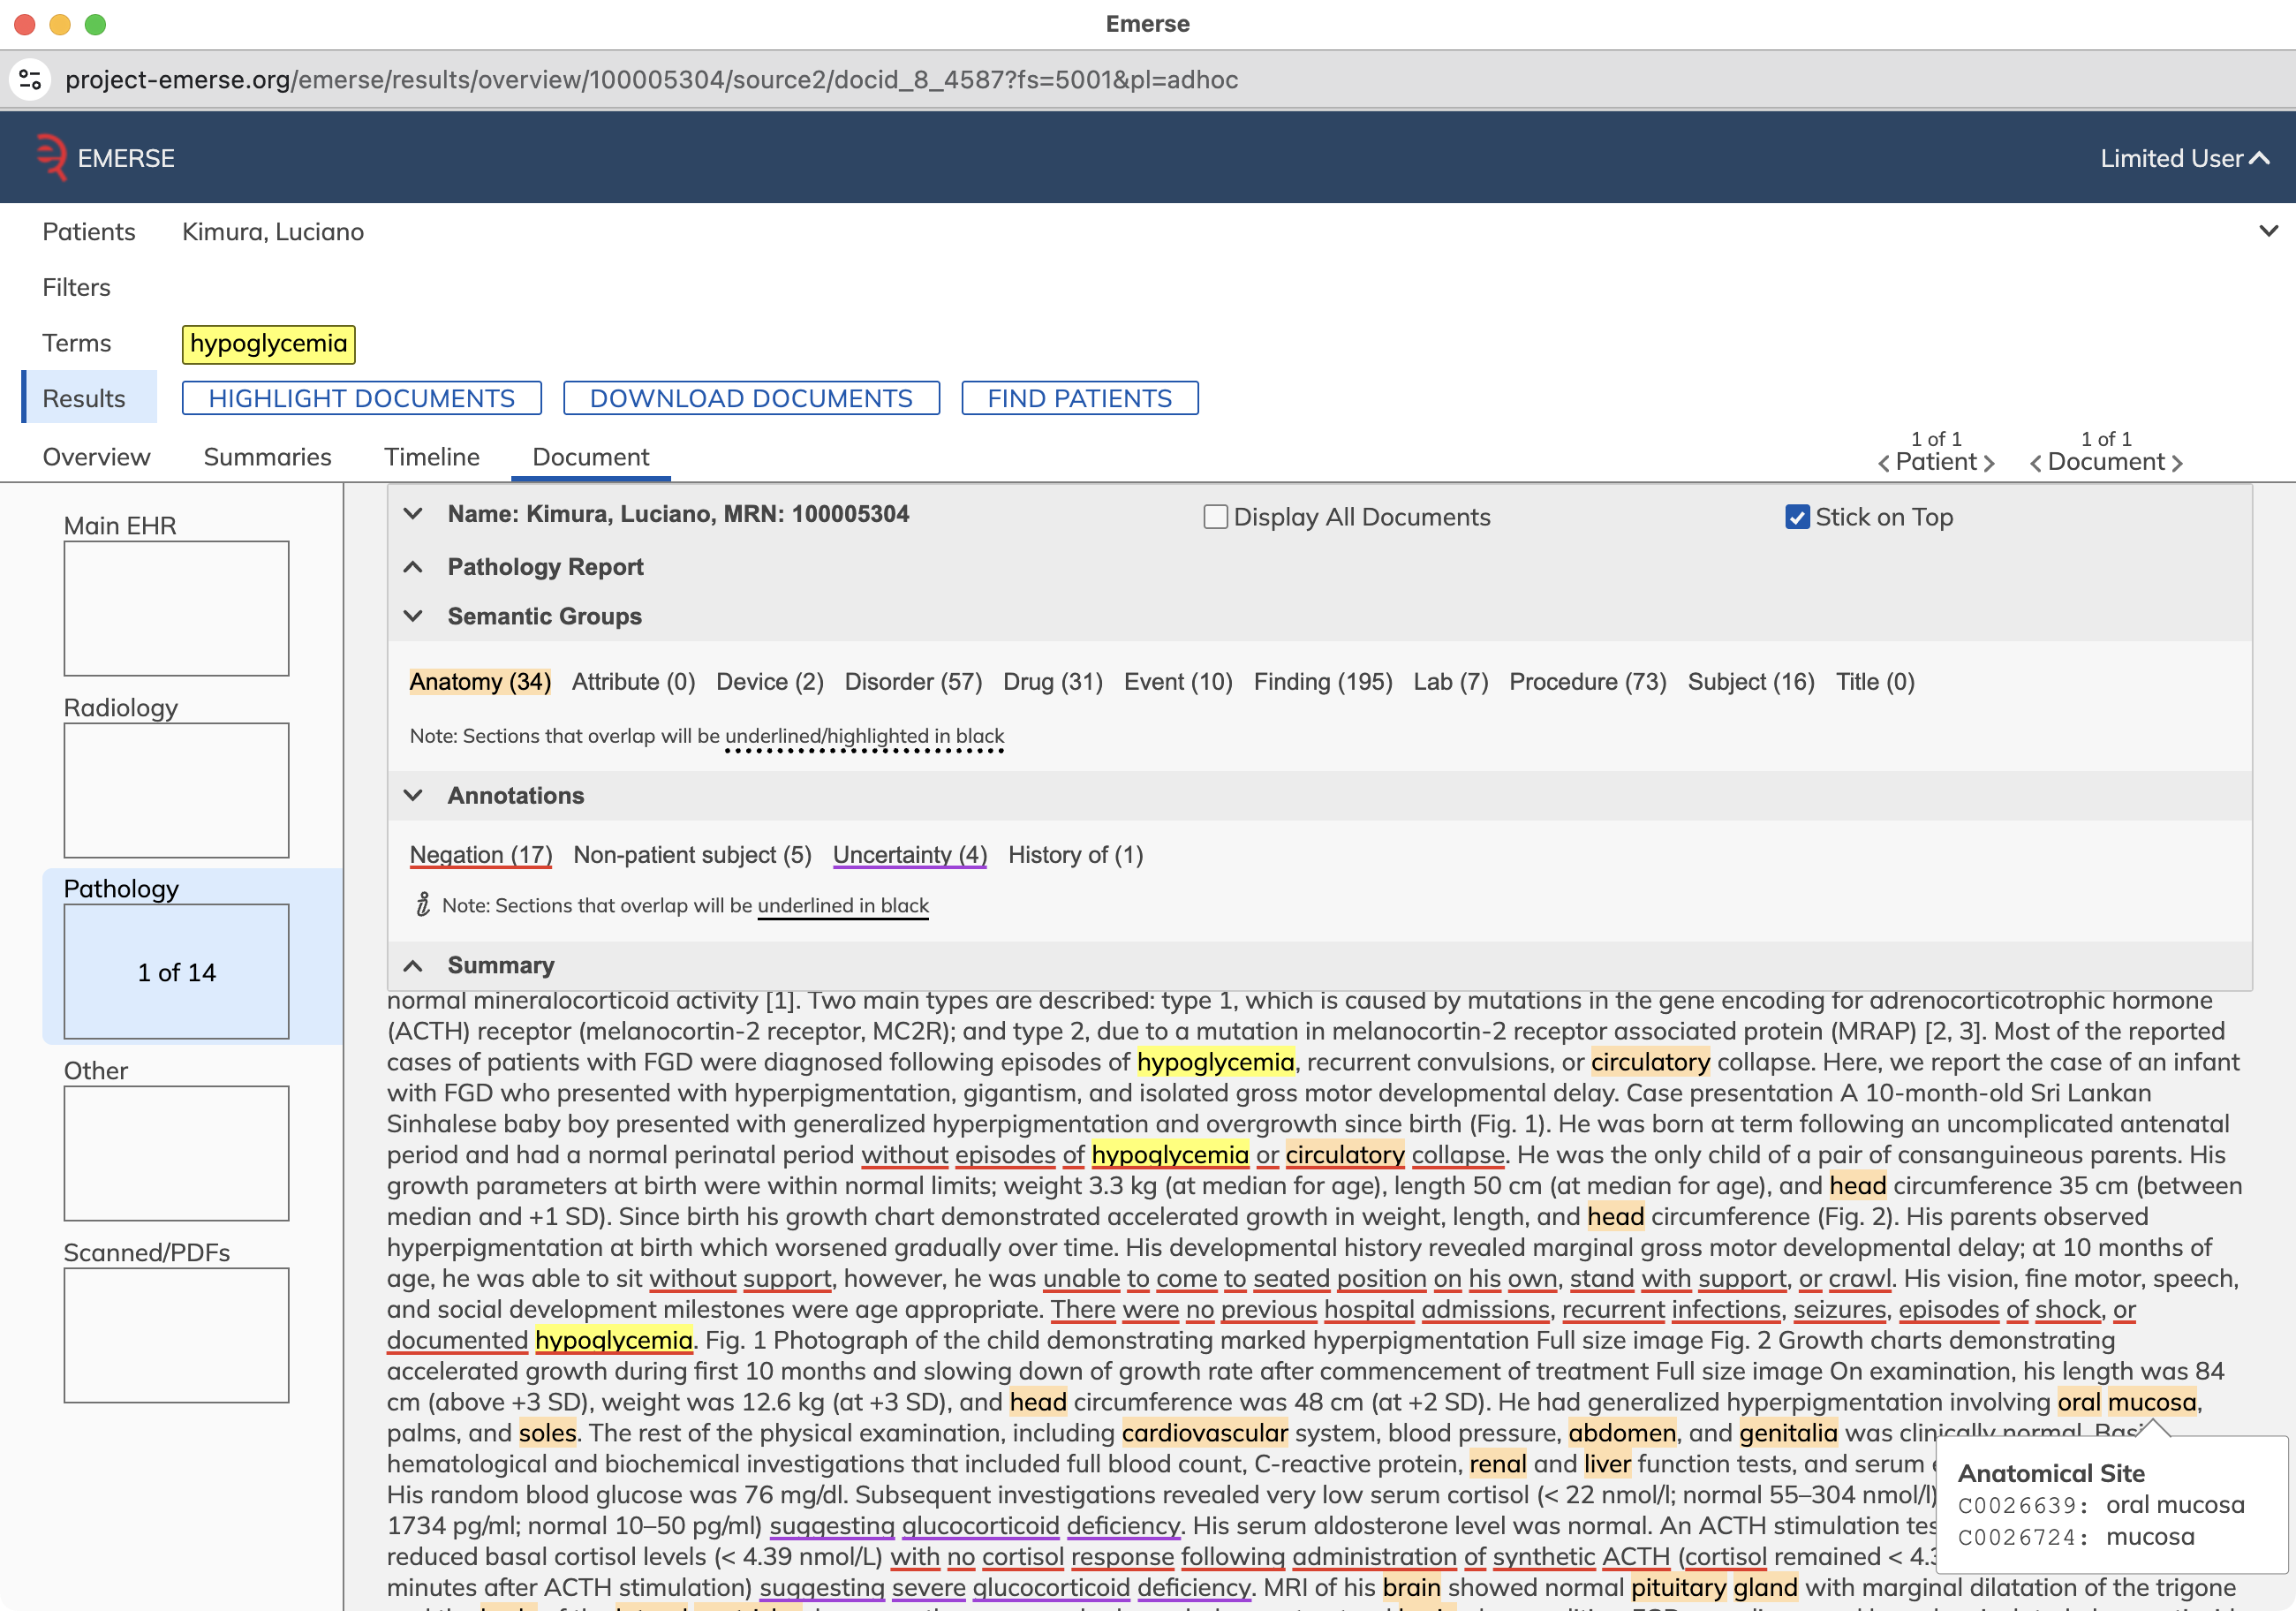Click the info icon beside the Annotations note
2296x1611 pixels.
[x=423, y=904]
